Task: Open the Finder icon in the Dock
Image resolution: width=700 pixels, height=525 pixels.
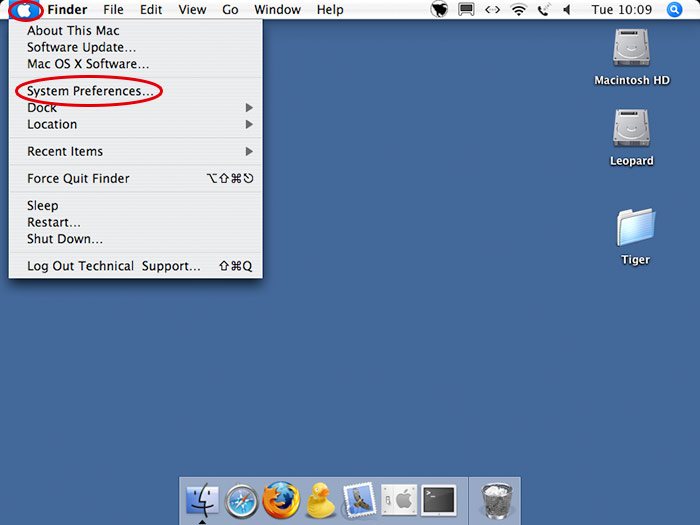Action: click(203, 500)
